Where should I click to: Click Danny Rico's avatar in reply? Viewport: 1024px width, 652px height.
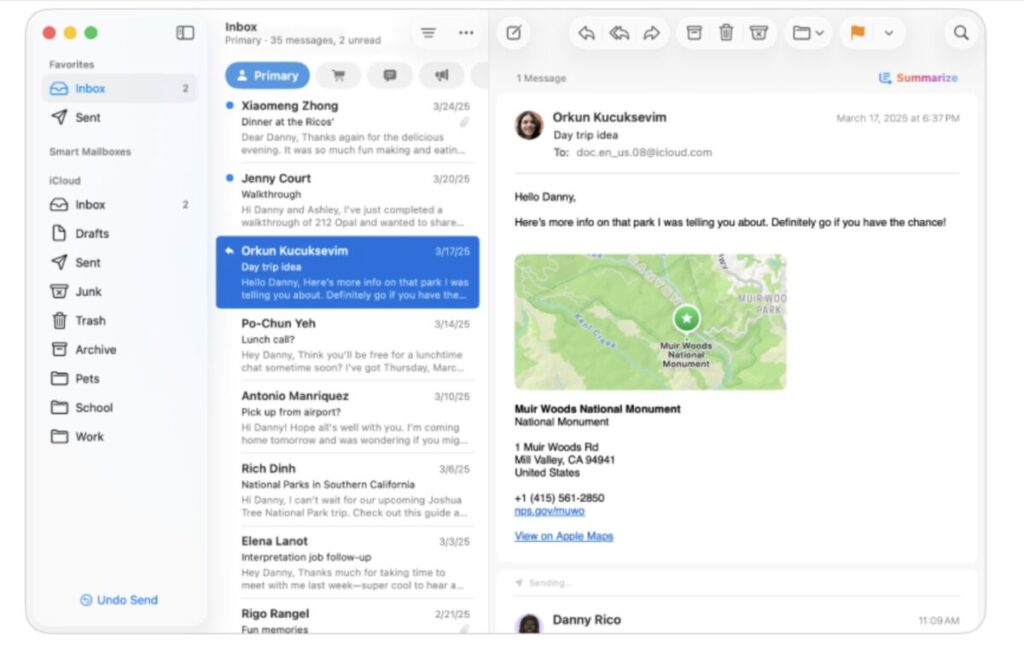pyautogui.click(x=529, y=624)
